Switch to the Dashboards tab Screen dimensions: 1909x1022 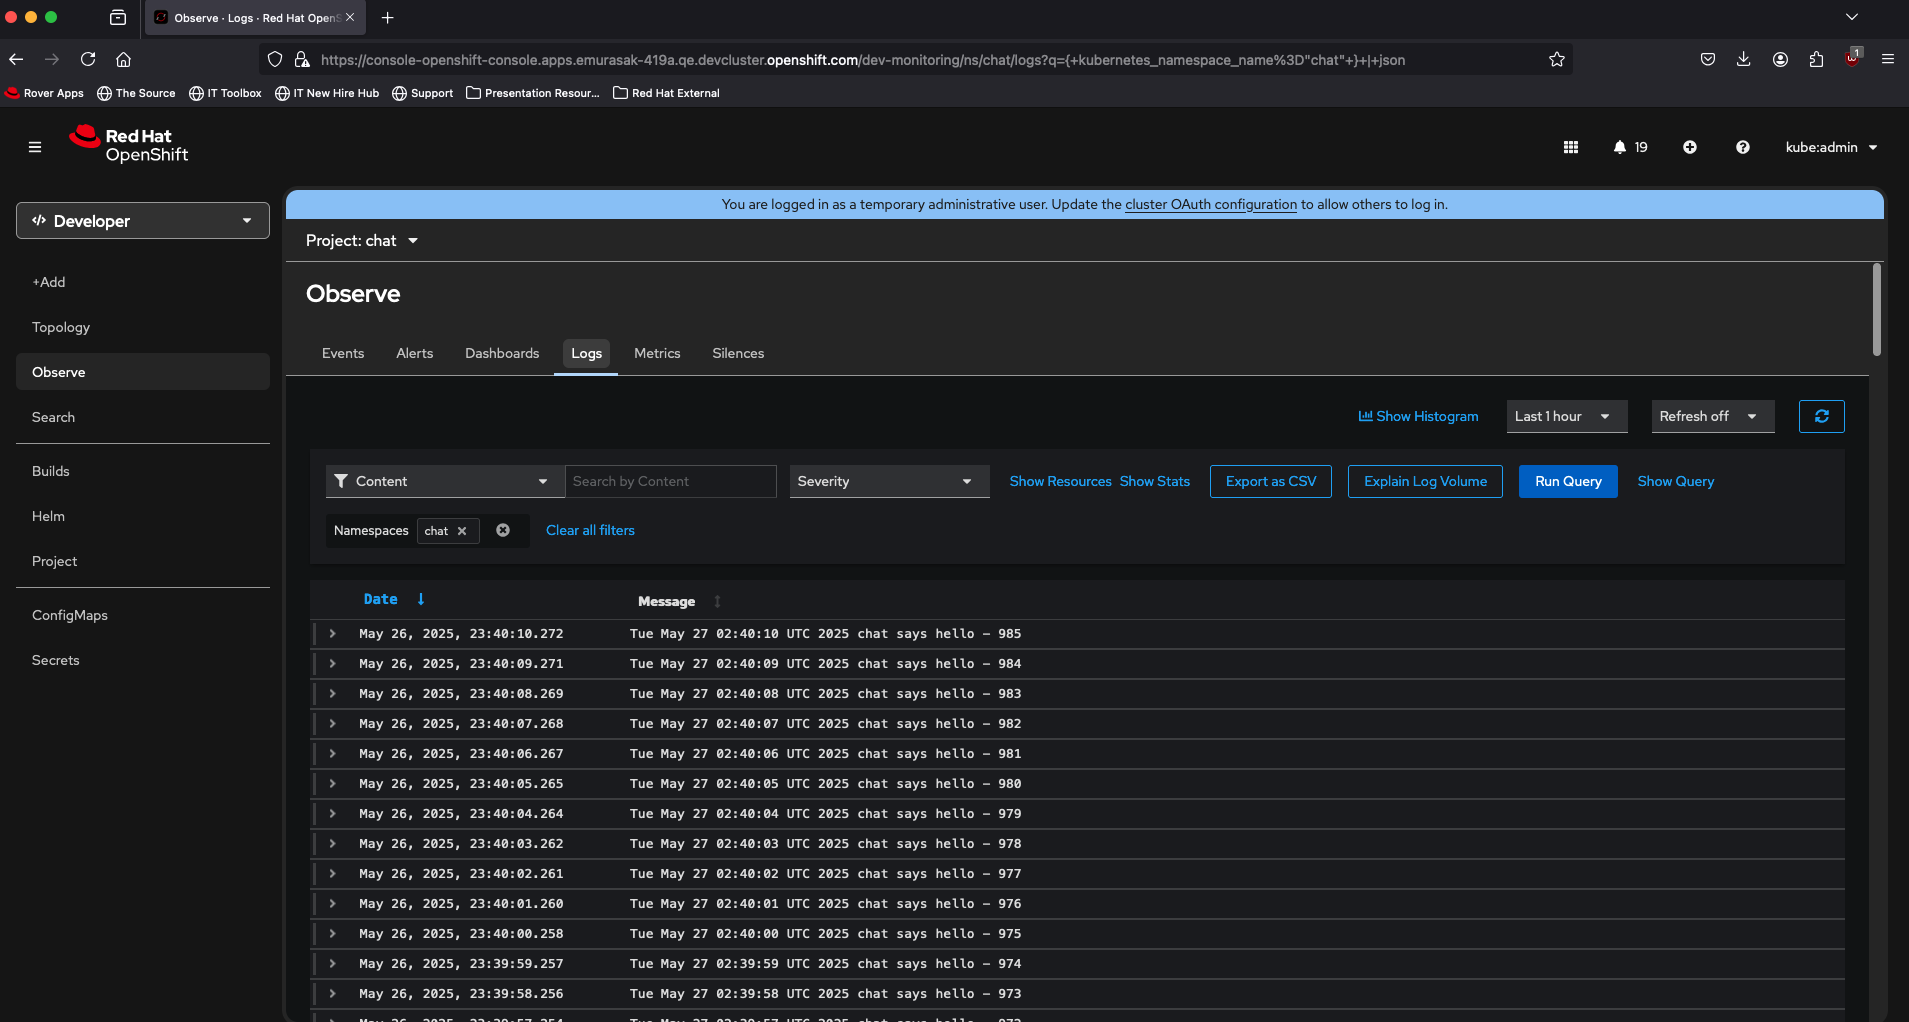pos(502,353)
